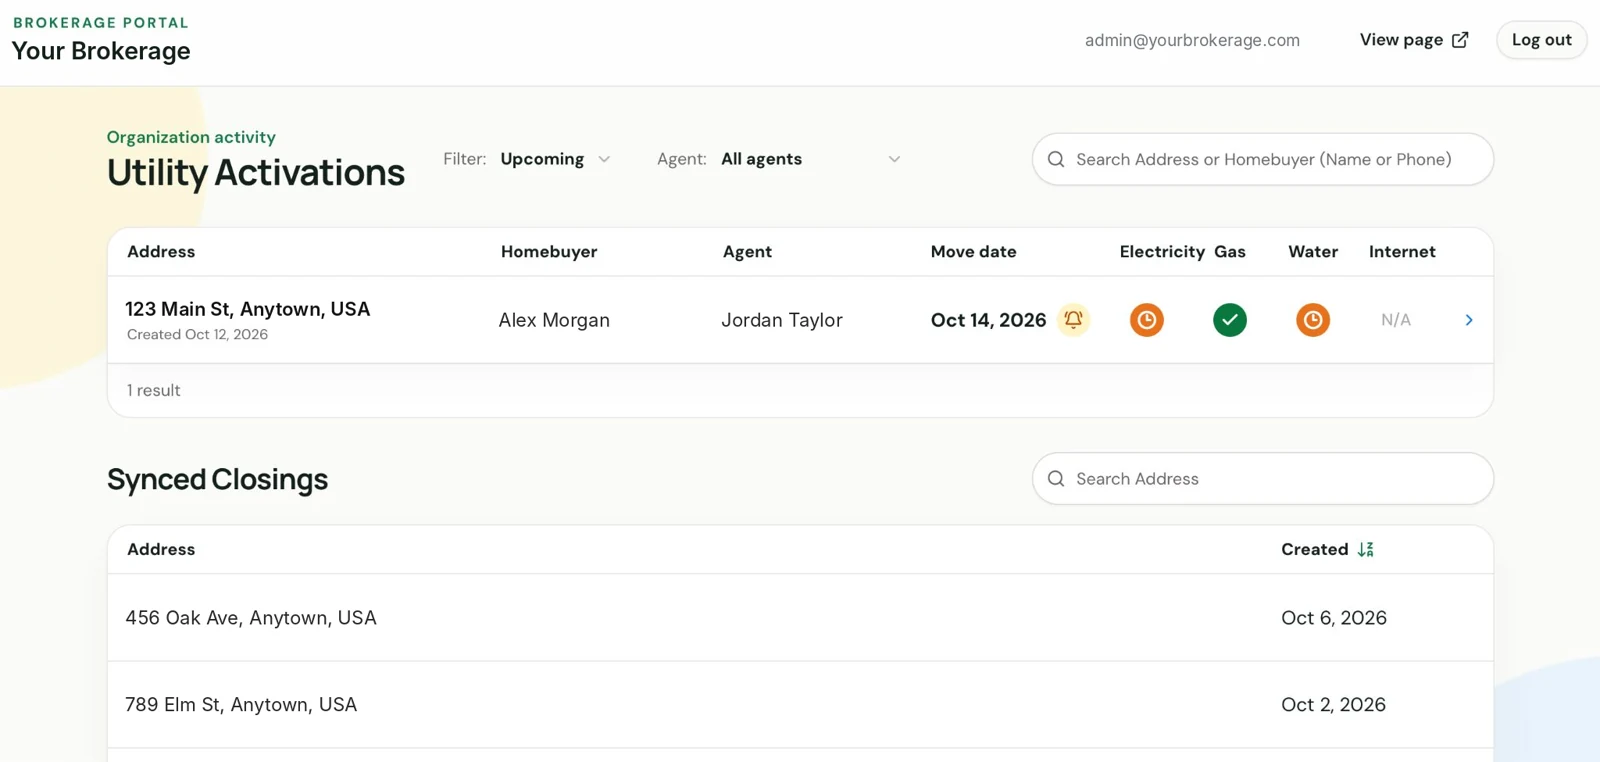The height and width of the screenshot is (762, 1600).
Task: Click the Your Brokerage title
Action: pos(101,51)
